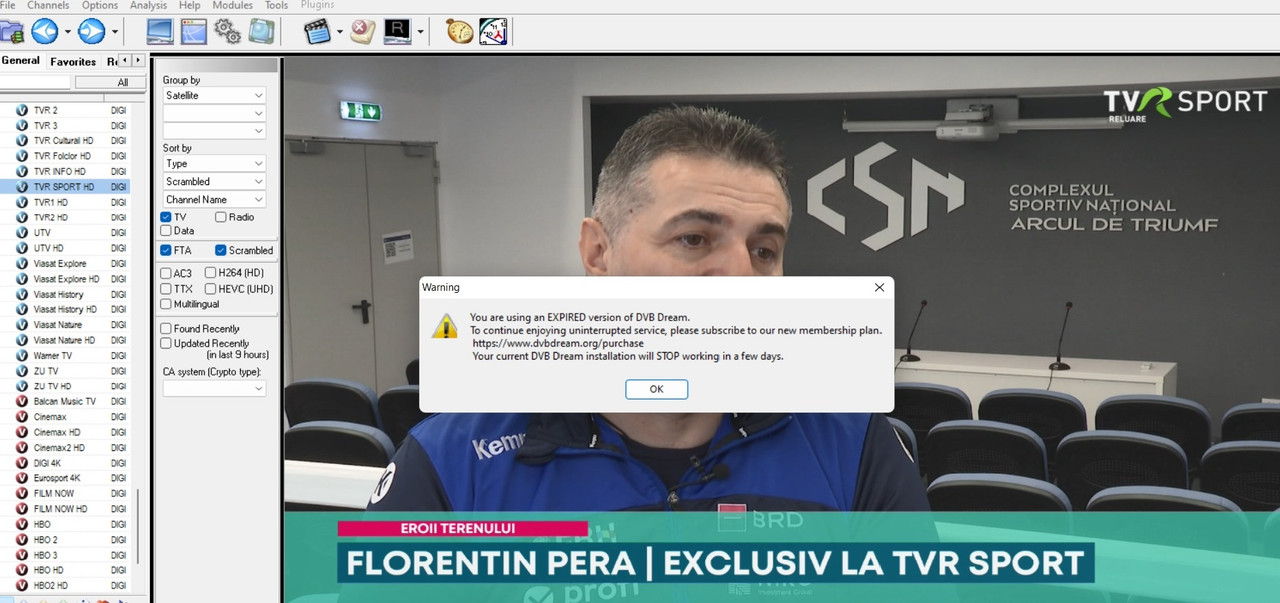Open the Type sort-by dropdown
Screen dimensions: 1280x603
215,163
